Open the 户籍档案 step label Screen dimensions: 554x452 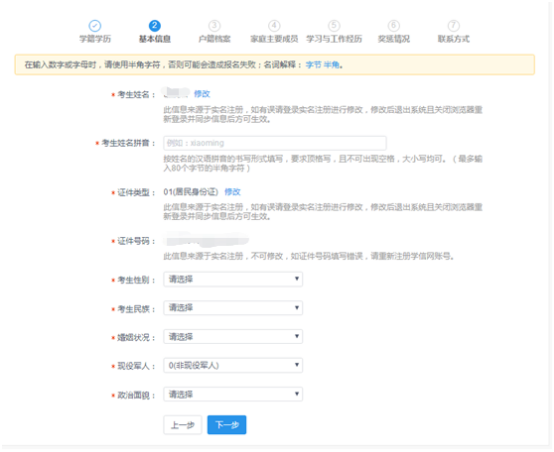214,39
